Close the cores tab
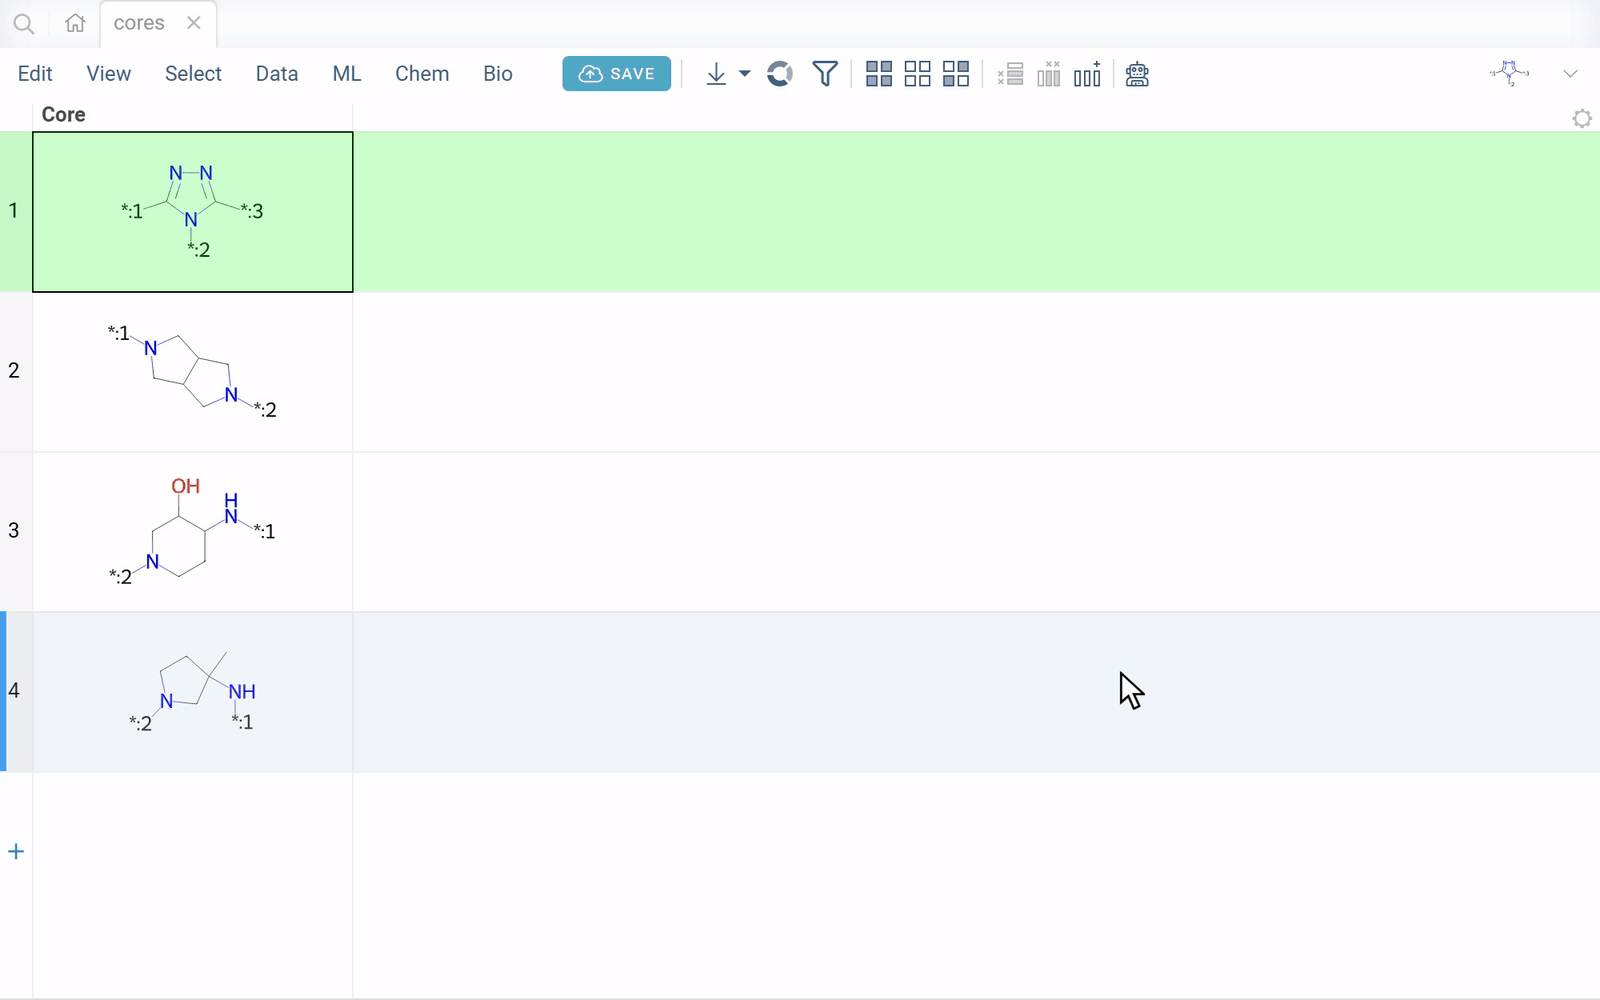This screenshot has height=1000, width=1600. click(x=194, y=23)
